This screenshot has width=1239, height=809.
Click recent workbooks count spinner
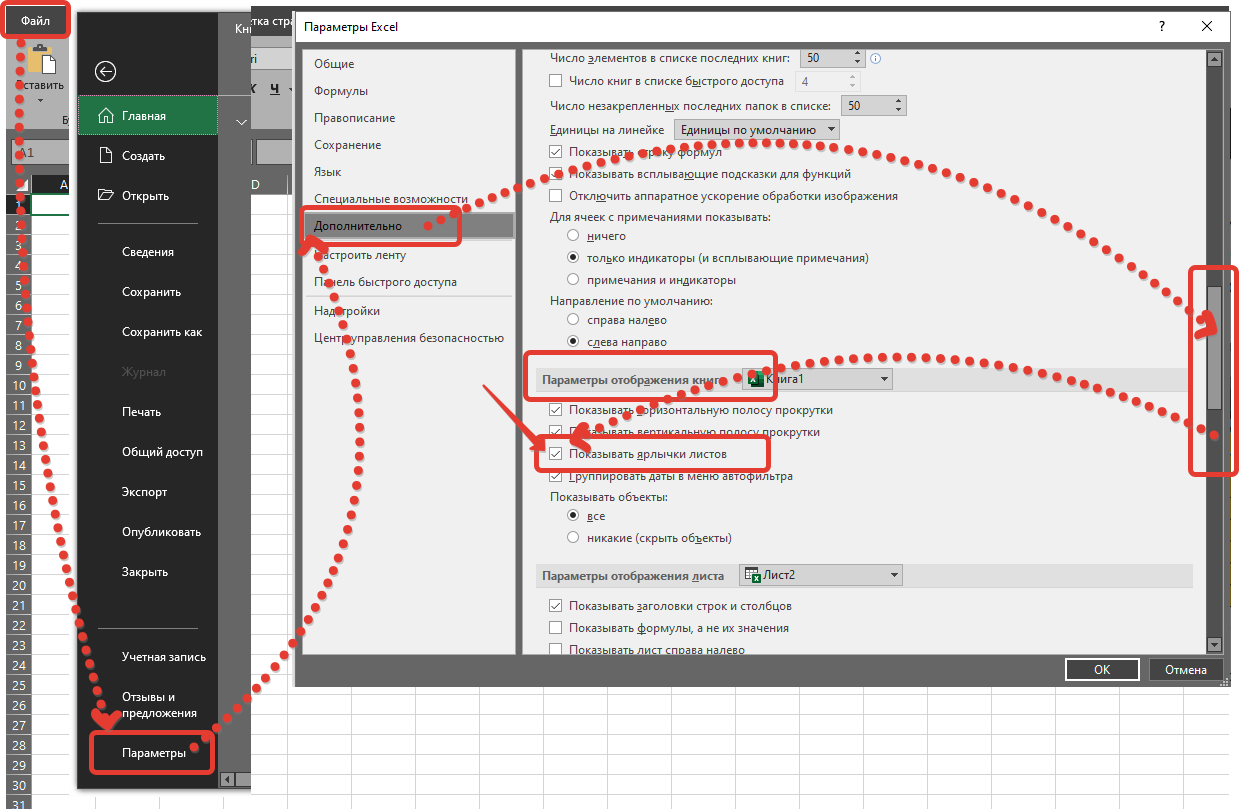pyautogui.click(x=860, y=59)
